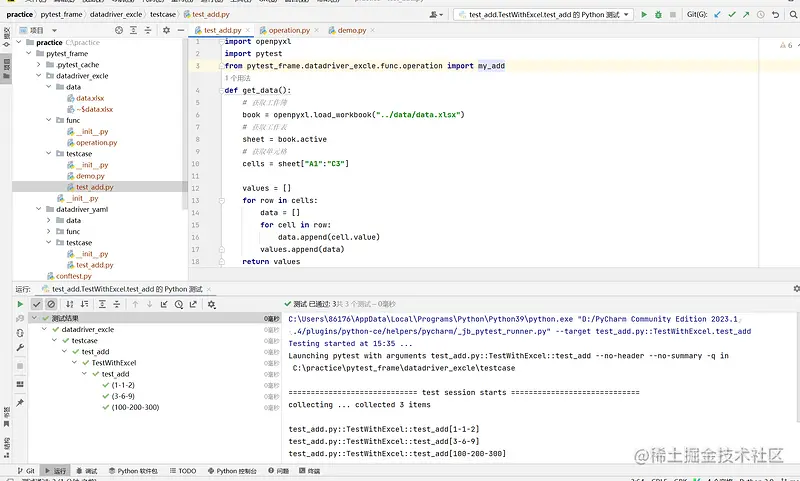Open test history clock icon
This screenshot has height=481, width=800.
point(179,305)
